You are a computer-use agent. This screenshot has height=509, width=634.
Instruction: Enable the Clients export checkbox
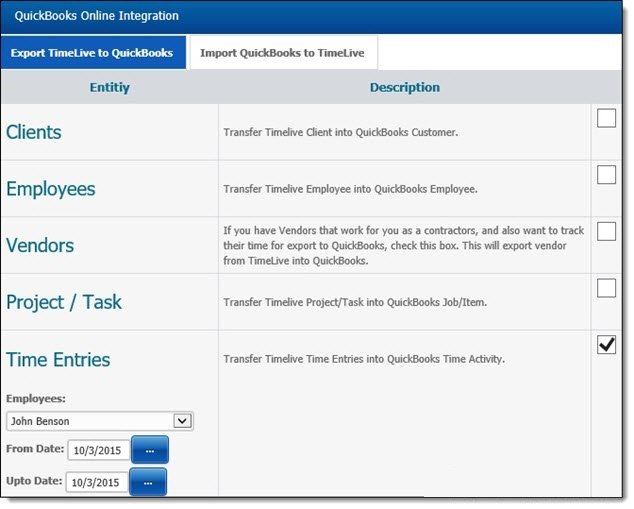click(x=606, y=118)
